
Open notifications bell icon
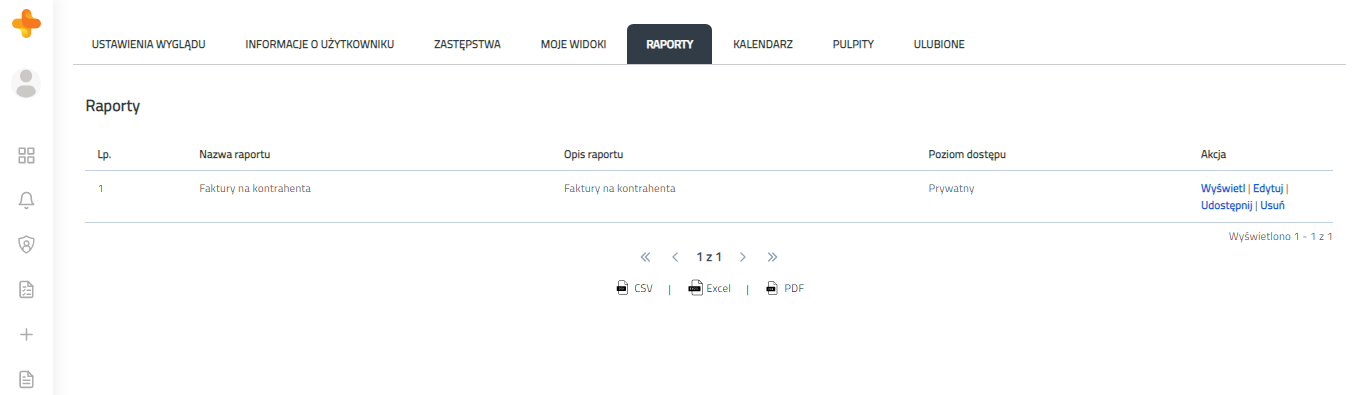pyautogui.click(x=27, y=200)
